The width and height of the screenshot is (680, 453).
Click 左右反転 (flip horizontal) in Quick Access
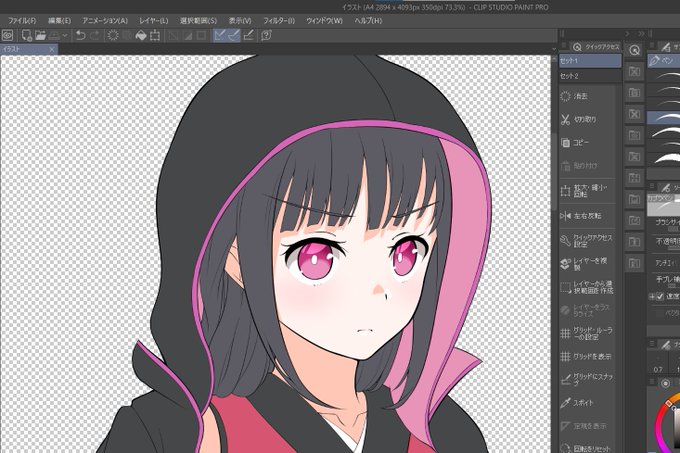click(x=587, y=215)
